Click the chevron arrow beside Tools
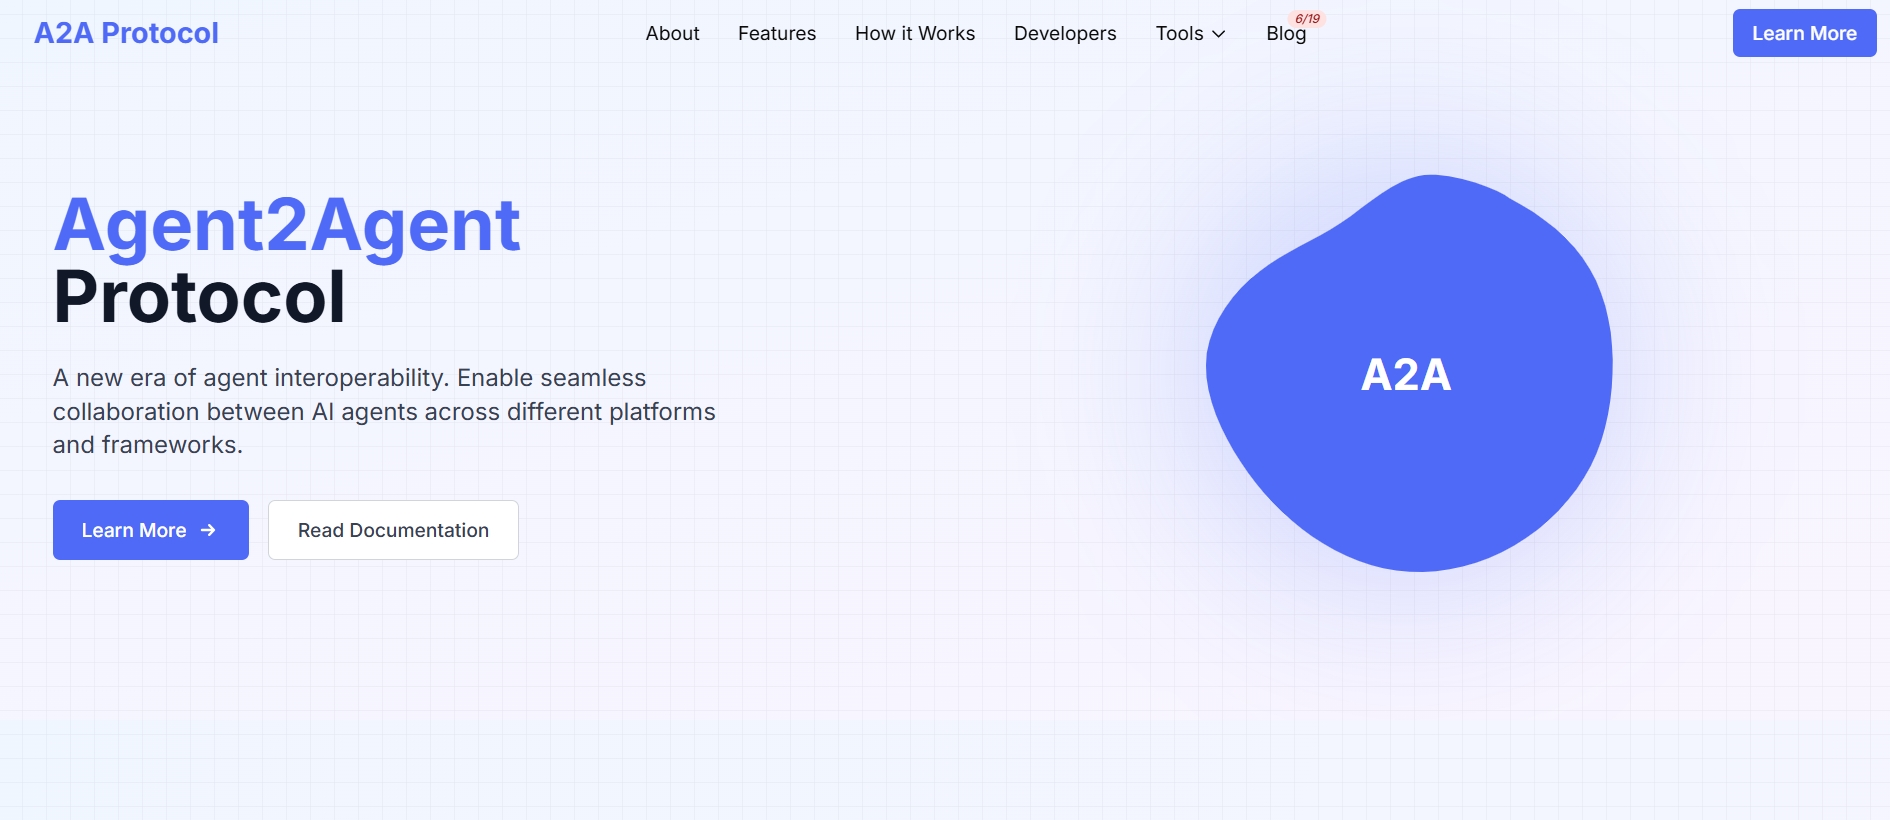The image size is (1890, 820). point(1219,34)
